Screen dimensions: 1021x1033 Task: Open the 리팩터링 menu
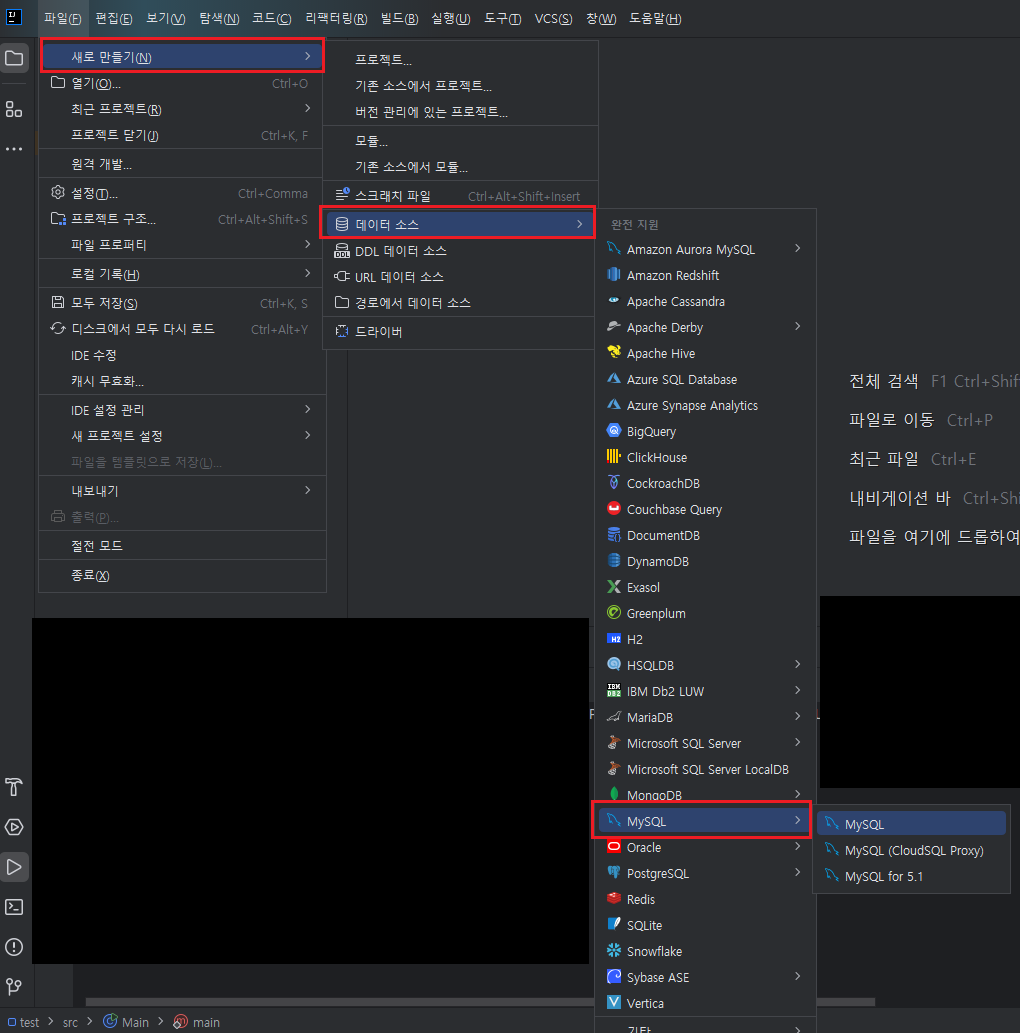point(336,18)
